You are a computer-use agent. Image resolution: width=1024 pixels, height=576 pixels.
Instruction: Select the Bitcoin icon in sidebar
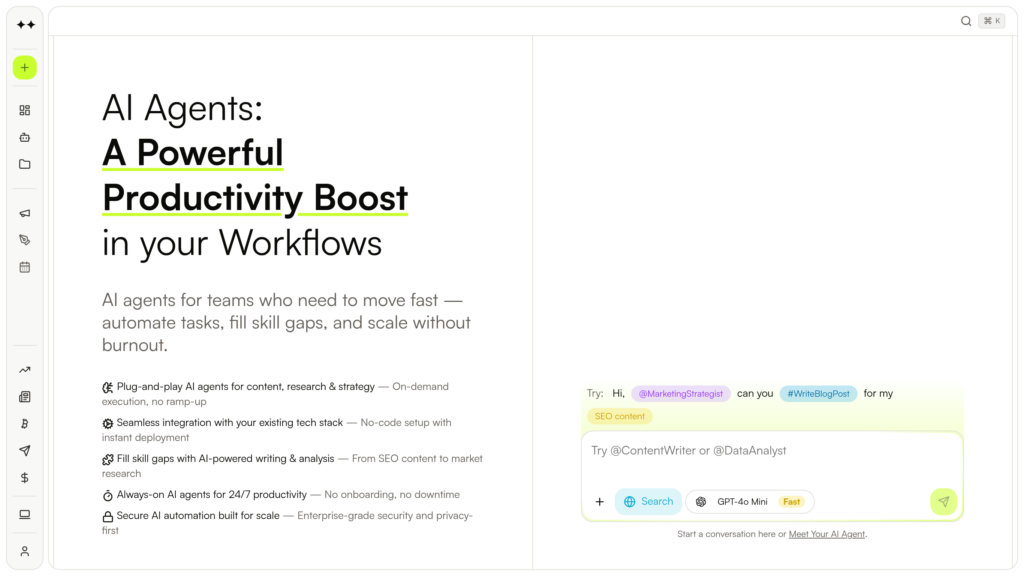tap(25, 424)
